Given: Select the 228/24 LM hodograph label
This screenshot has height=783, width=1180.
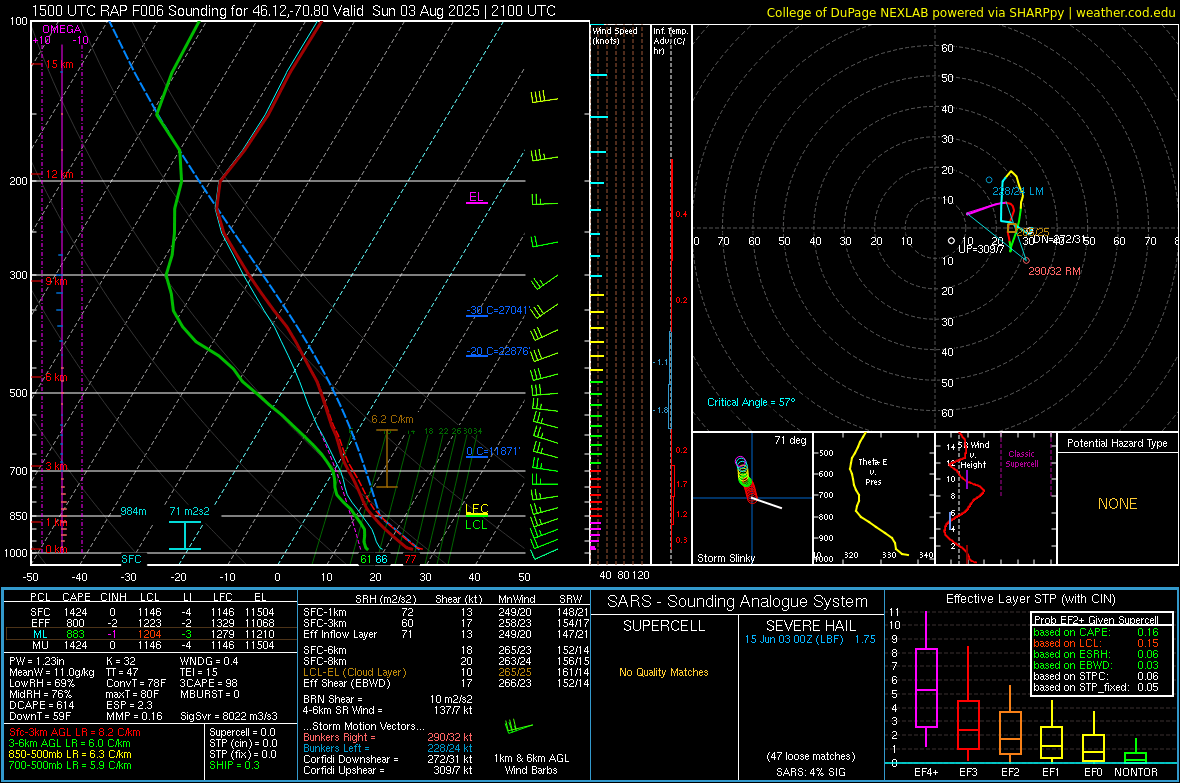Looking at the screenshot, I should 1017,191.
